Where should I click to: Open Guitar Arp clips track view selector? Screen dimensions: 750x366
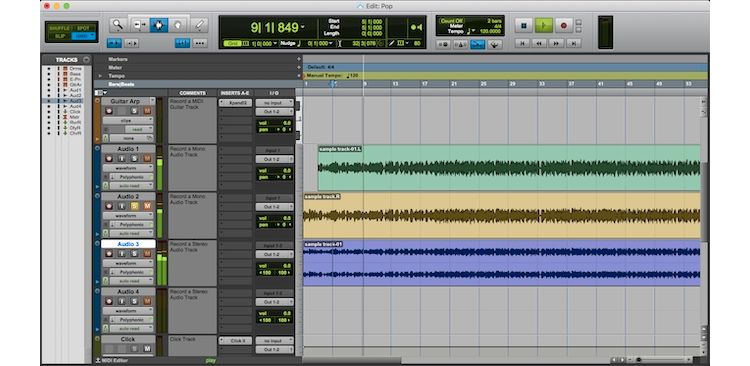pos(128,121)
